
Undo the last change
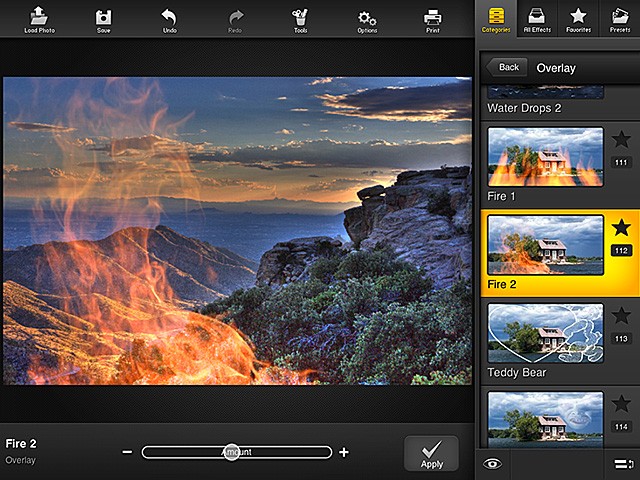[169, 17]
